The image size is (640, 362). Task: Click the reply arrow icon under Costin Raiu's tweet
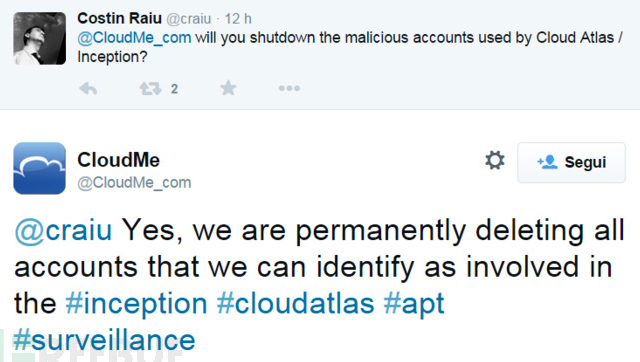tap(88, 88)
